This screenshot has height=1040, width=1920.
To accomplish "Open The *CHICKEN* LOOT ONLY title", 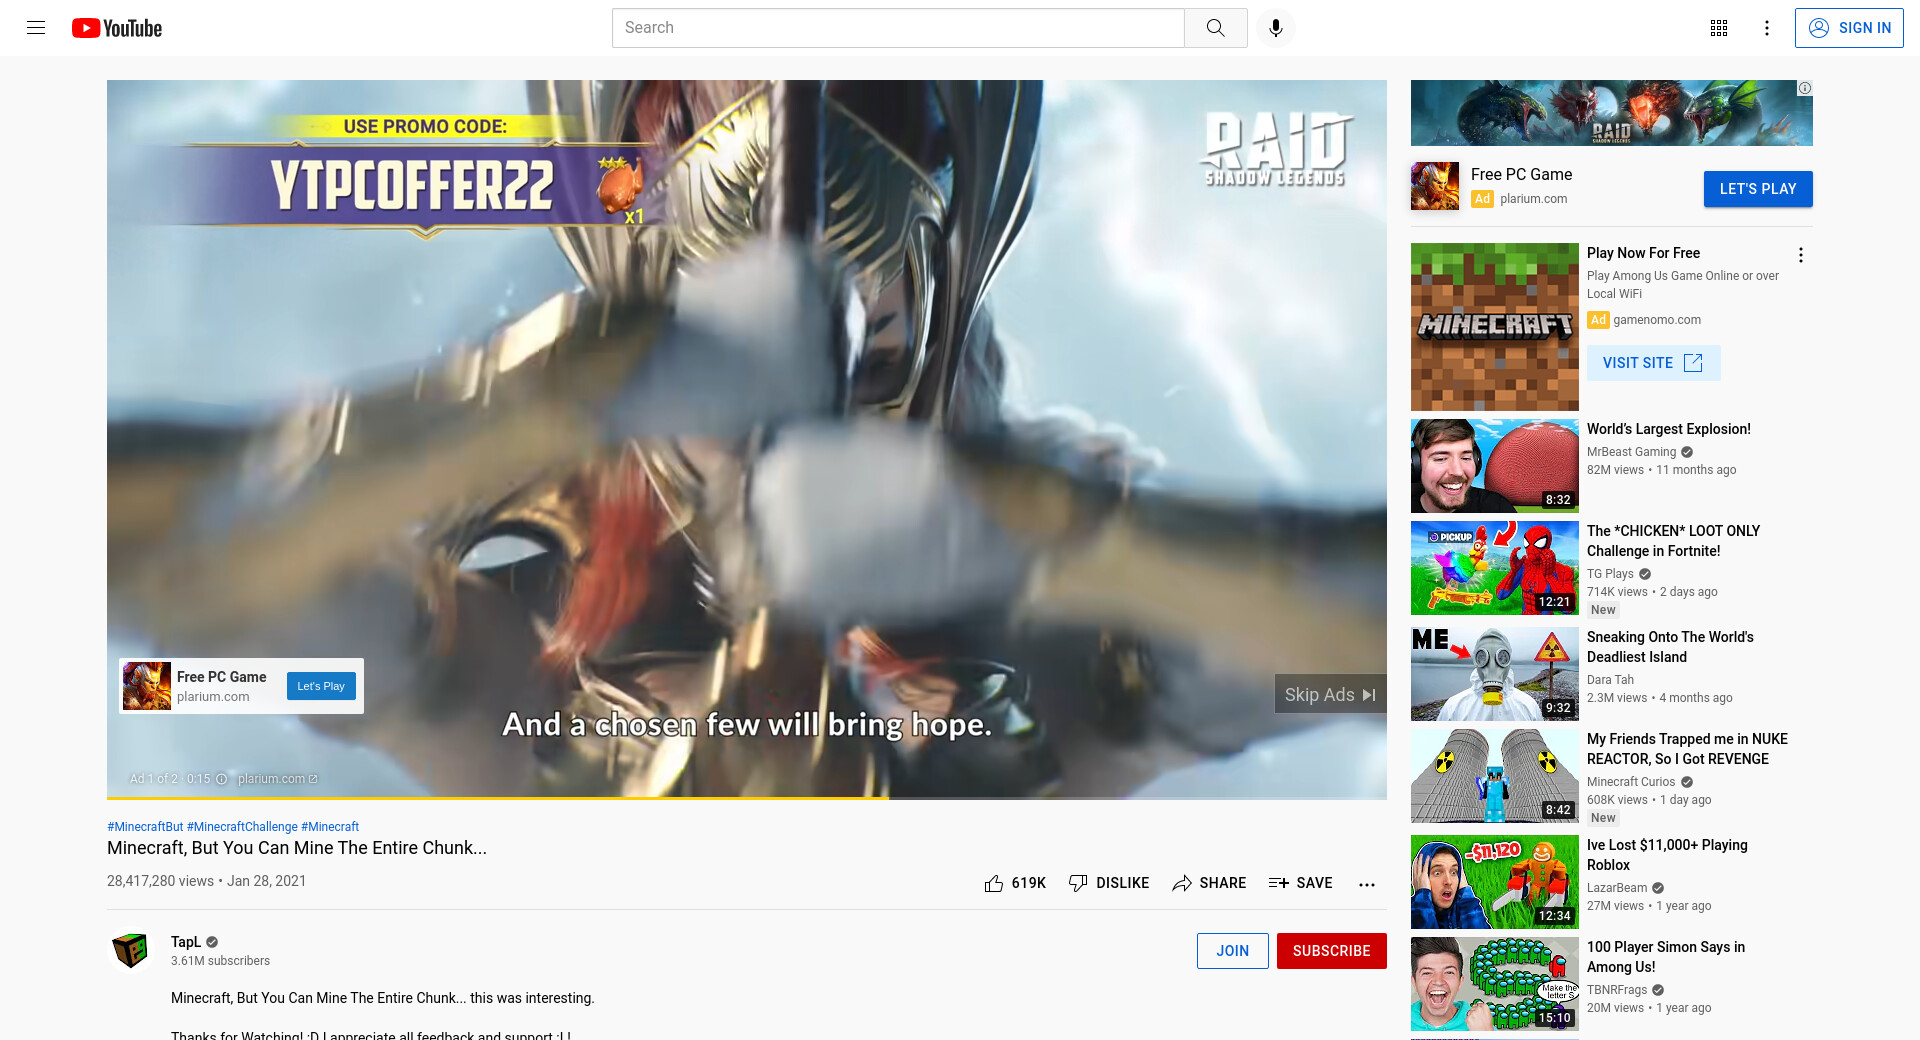I will click(x=1673, y=541).
